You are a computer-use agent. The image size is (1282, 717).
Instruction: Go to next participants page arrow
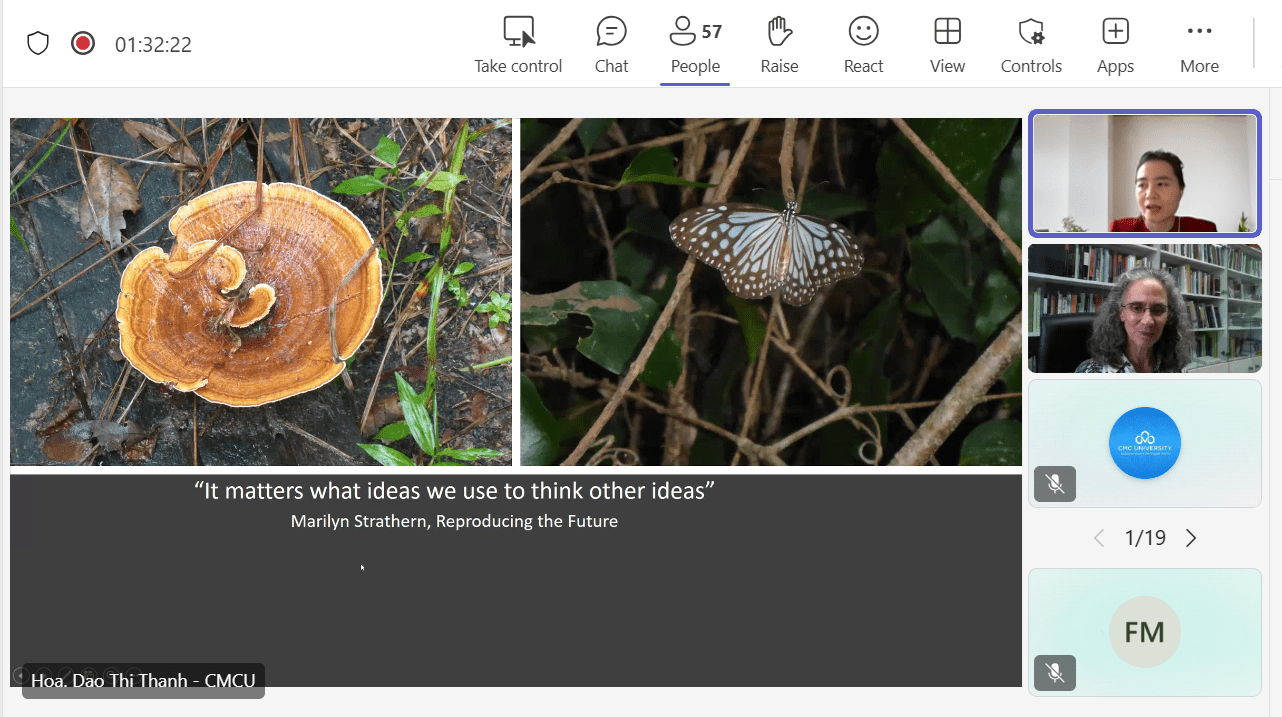pyautogui.click(x=1191, y=538)
